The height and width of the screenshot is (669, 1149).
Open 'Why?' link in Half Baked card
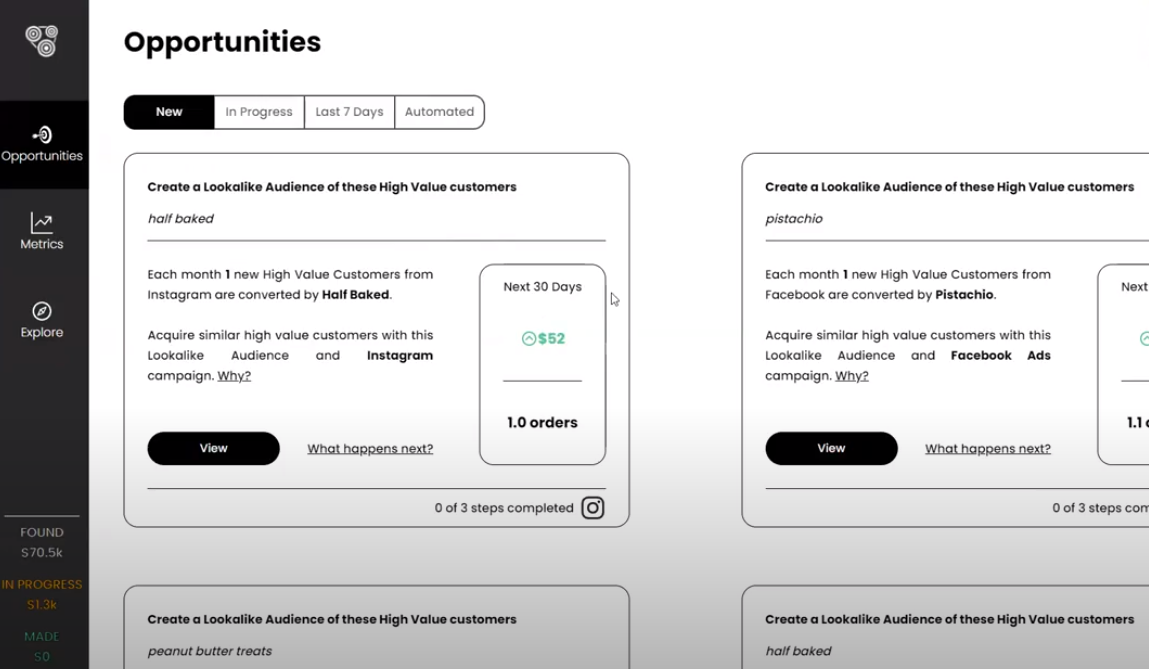[x=234, y=376]
